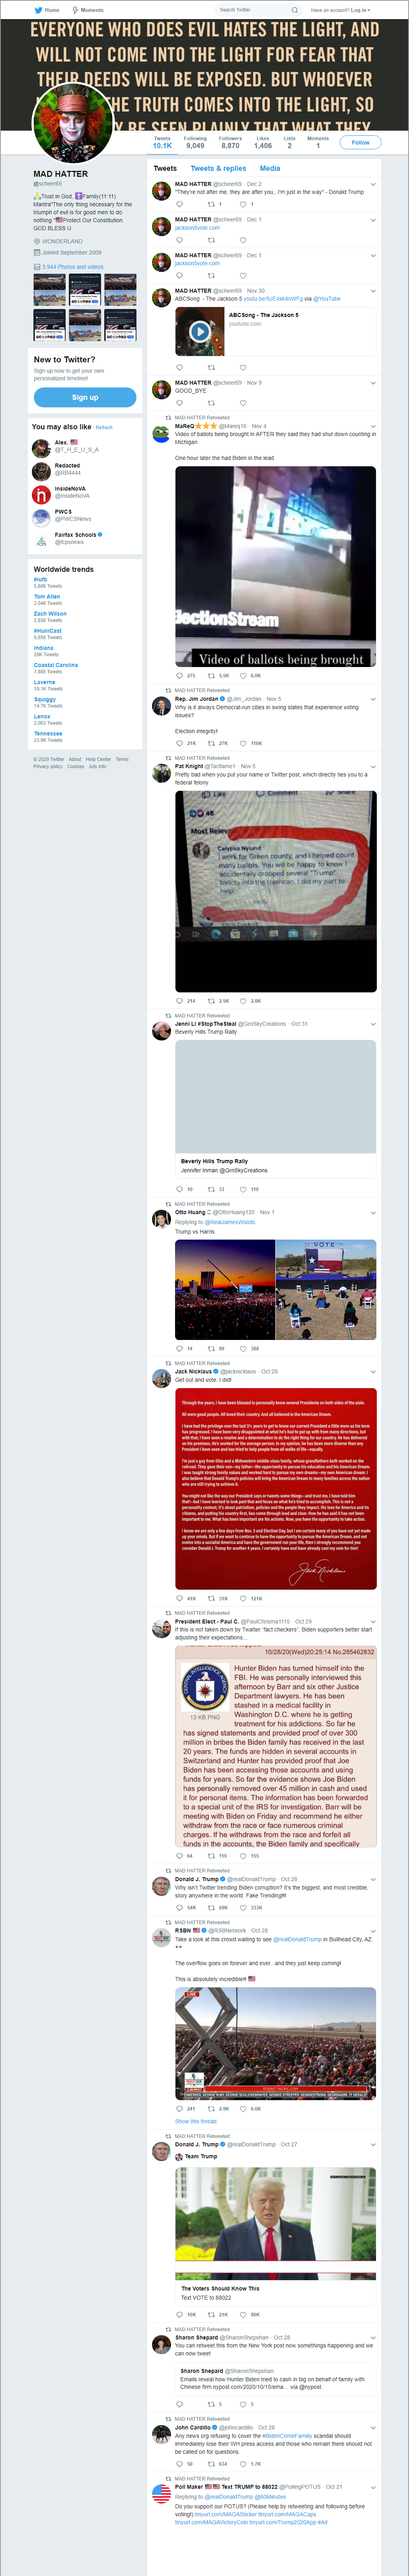
Task: Expand options on Pat Knight's tweet
Action: point(373,767)
